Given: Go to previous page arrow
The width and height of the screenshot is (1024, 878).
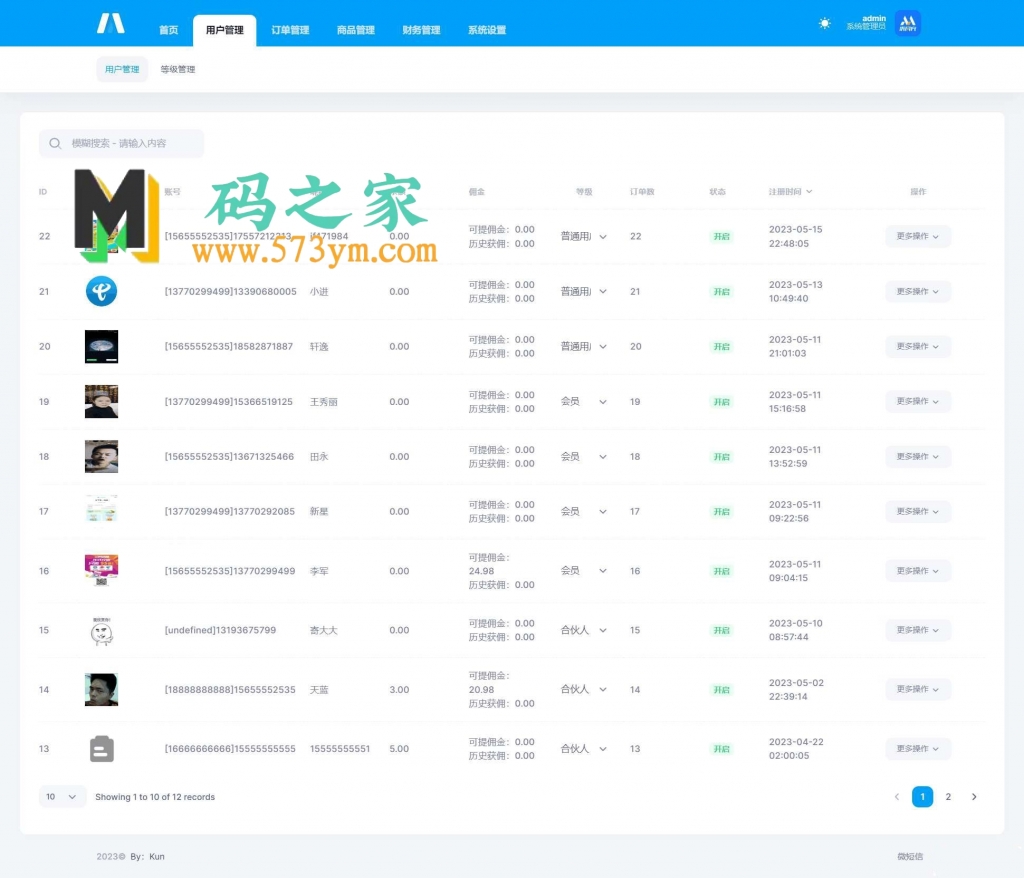Looking at the screenshot, I should tap(897, 796).
